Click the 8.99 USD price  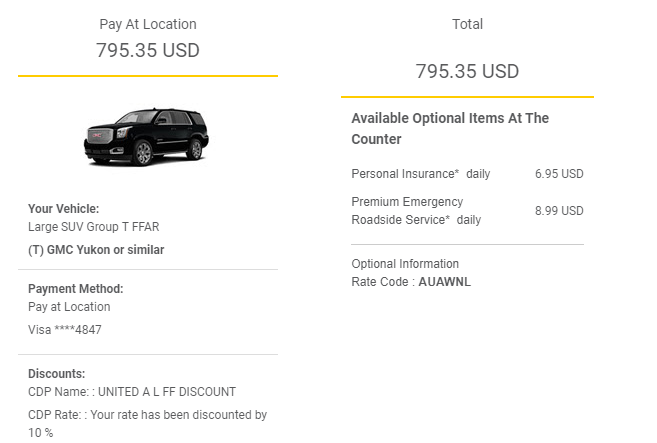click(559, 211)
